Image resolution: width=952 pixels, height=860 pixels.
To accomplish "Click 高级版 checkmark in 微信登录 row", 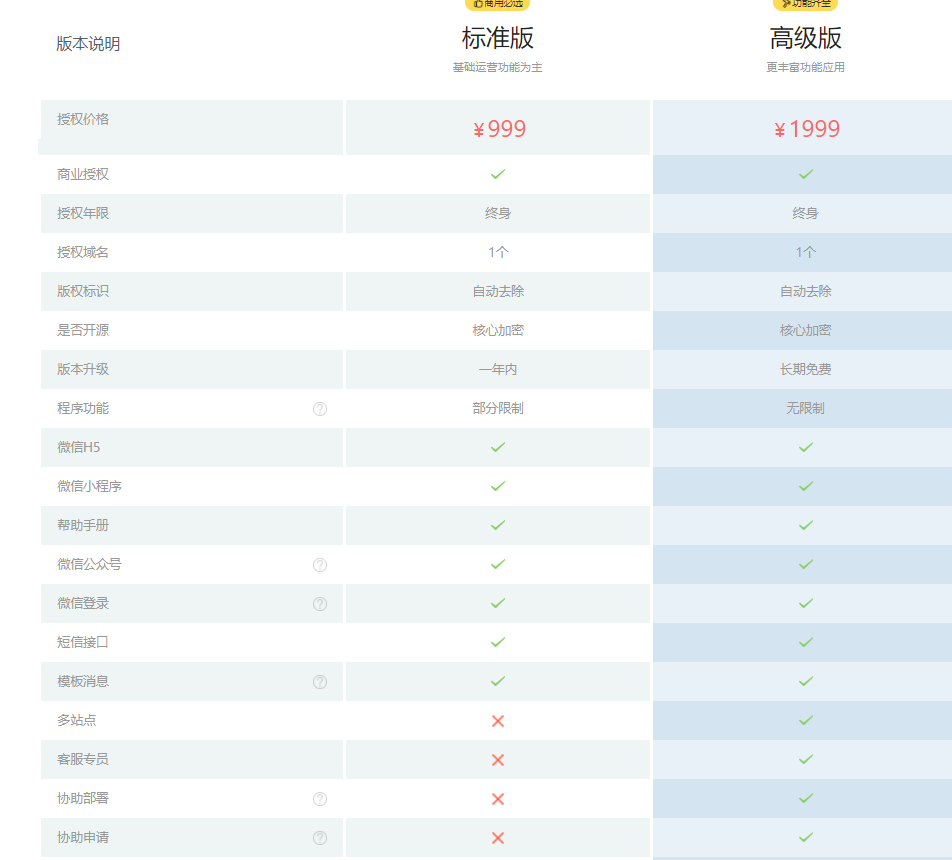I will [x=806, y=603].
